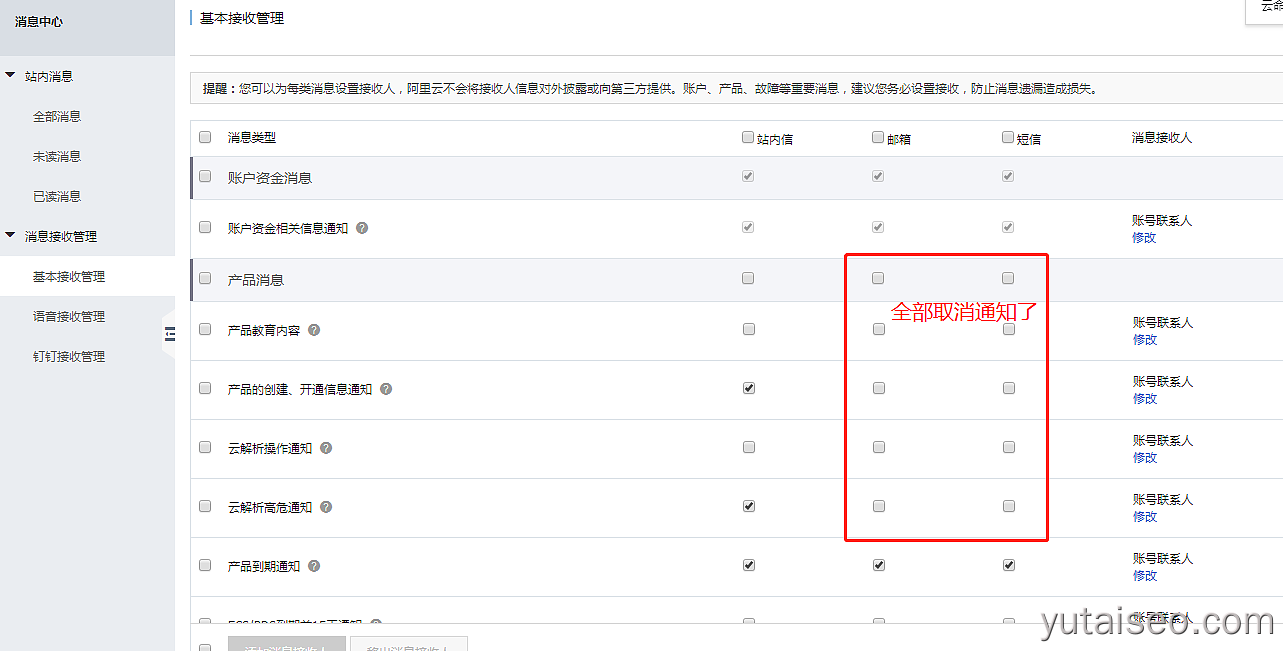Click the 消息中心 sidebar title

tap(39, 21)
